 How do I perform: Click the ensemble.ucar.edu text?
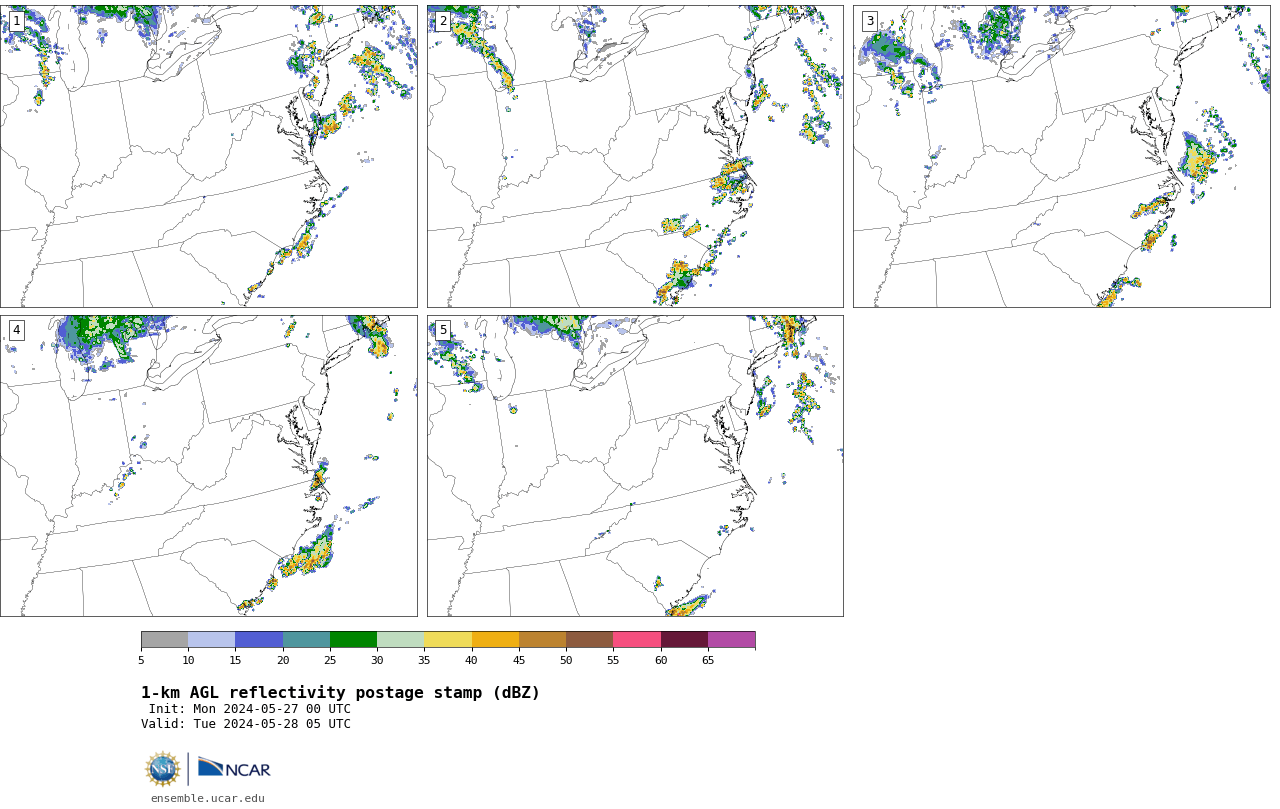(x=208, y=798)
